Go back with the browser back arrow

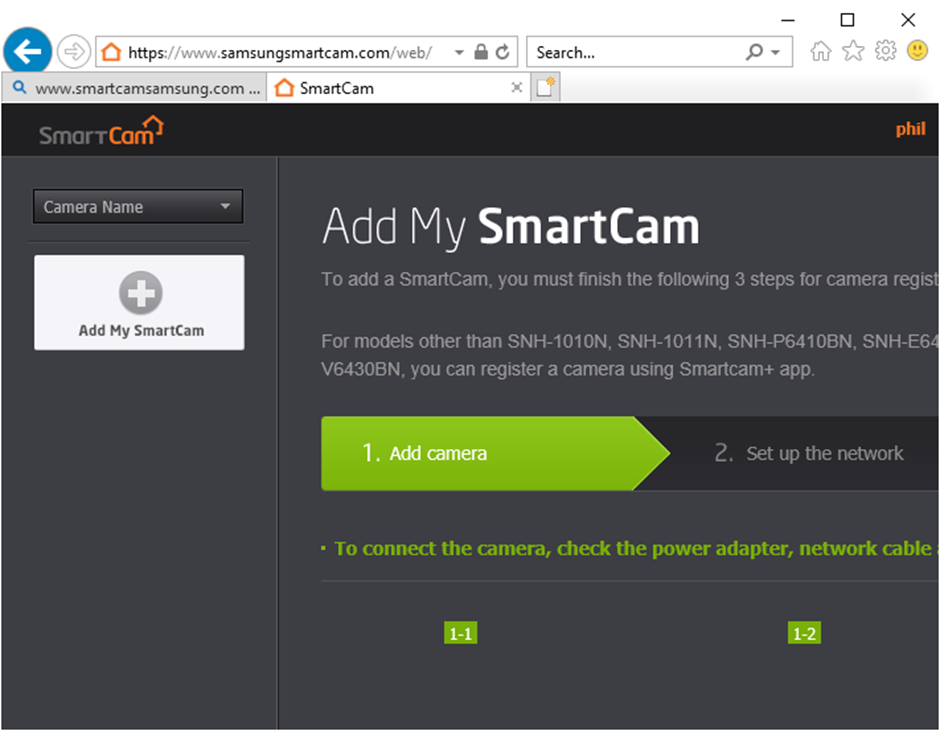point(28,52)
